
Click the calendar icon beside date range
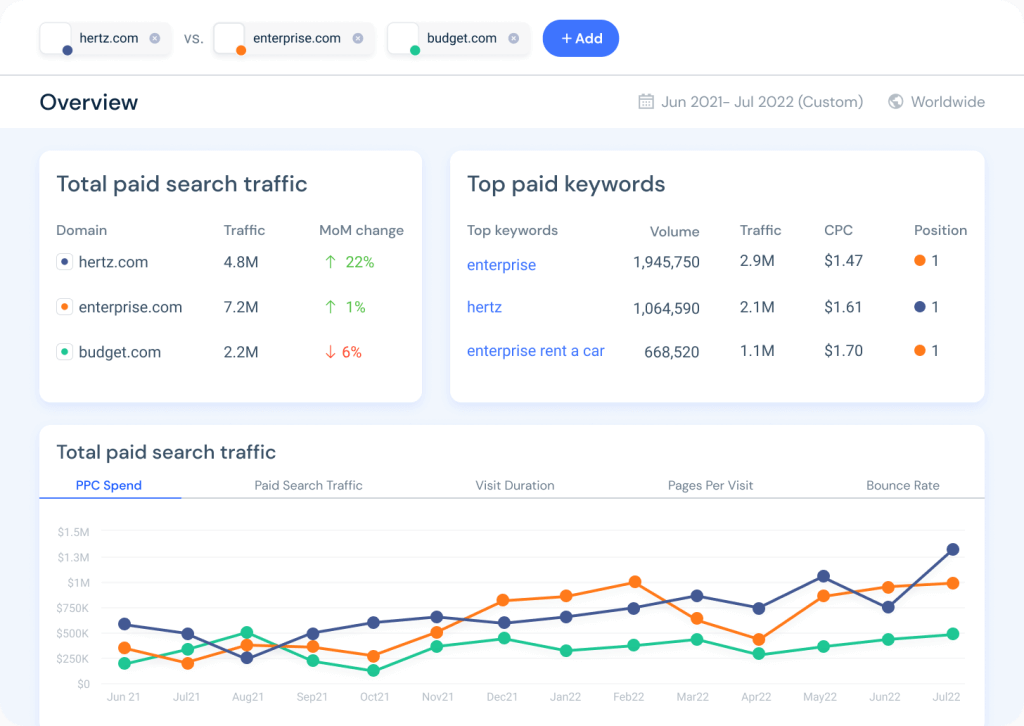click(646, 102)
